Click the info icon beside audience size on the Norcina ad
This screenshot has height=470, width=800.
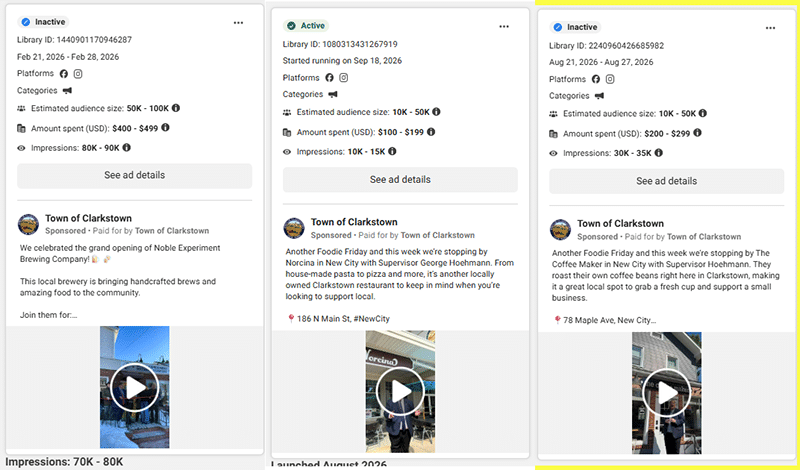pyautogui.click(x=436, y=112)
